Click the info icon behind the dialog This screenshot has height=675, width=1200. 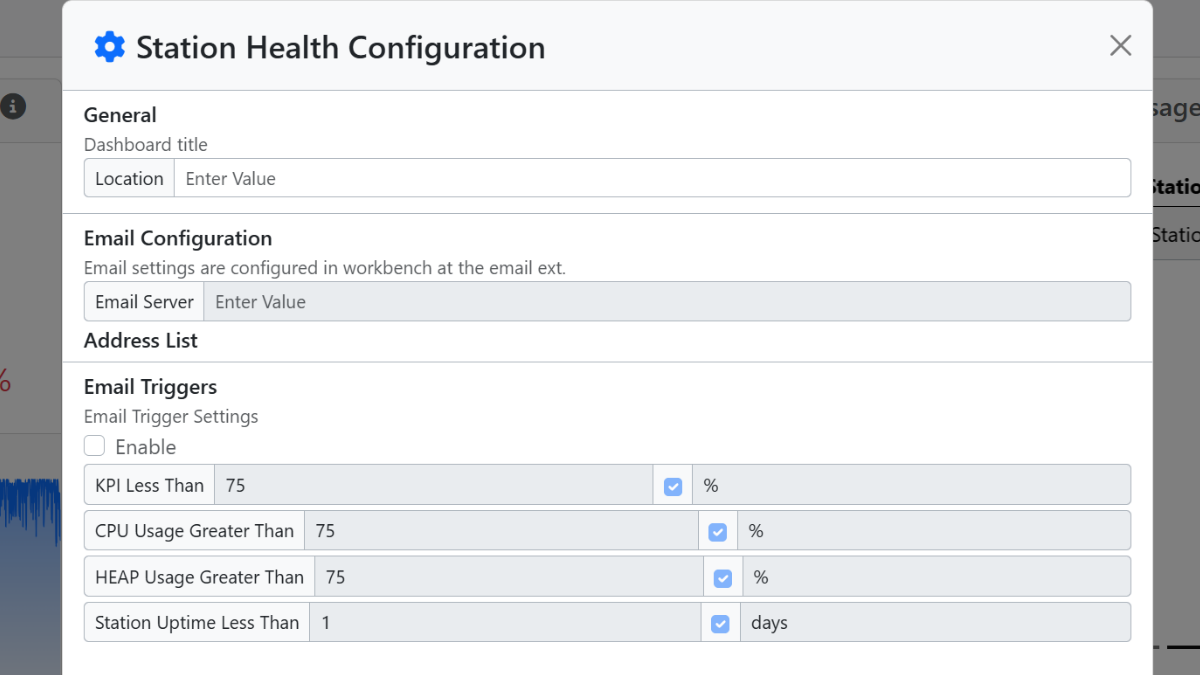point(13,106)
